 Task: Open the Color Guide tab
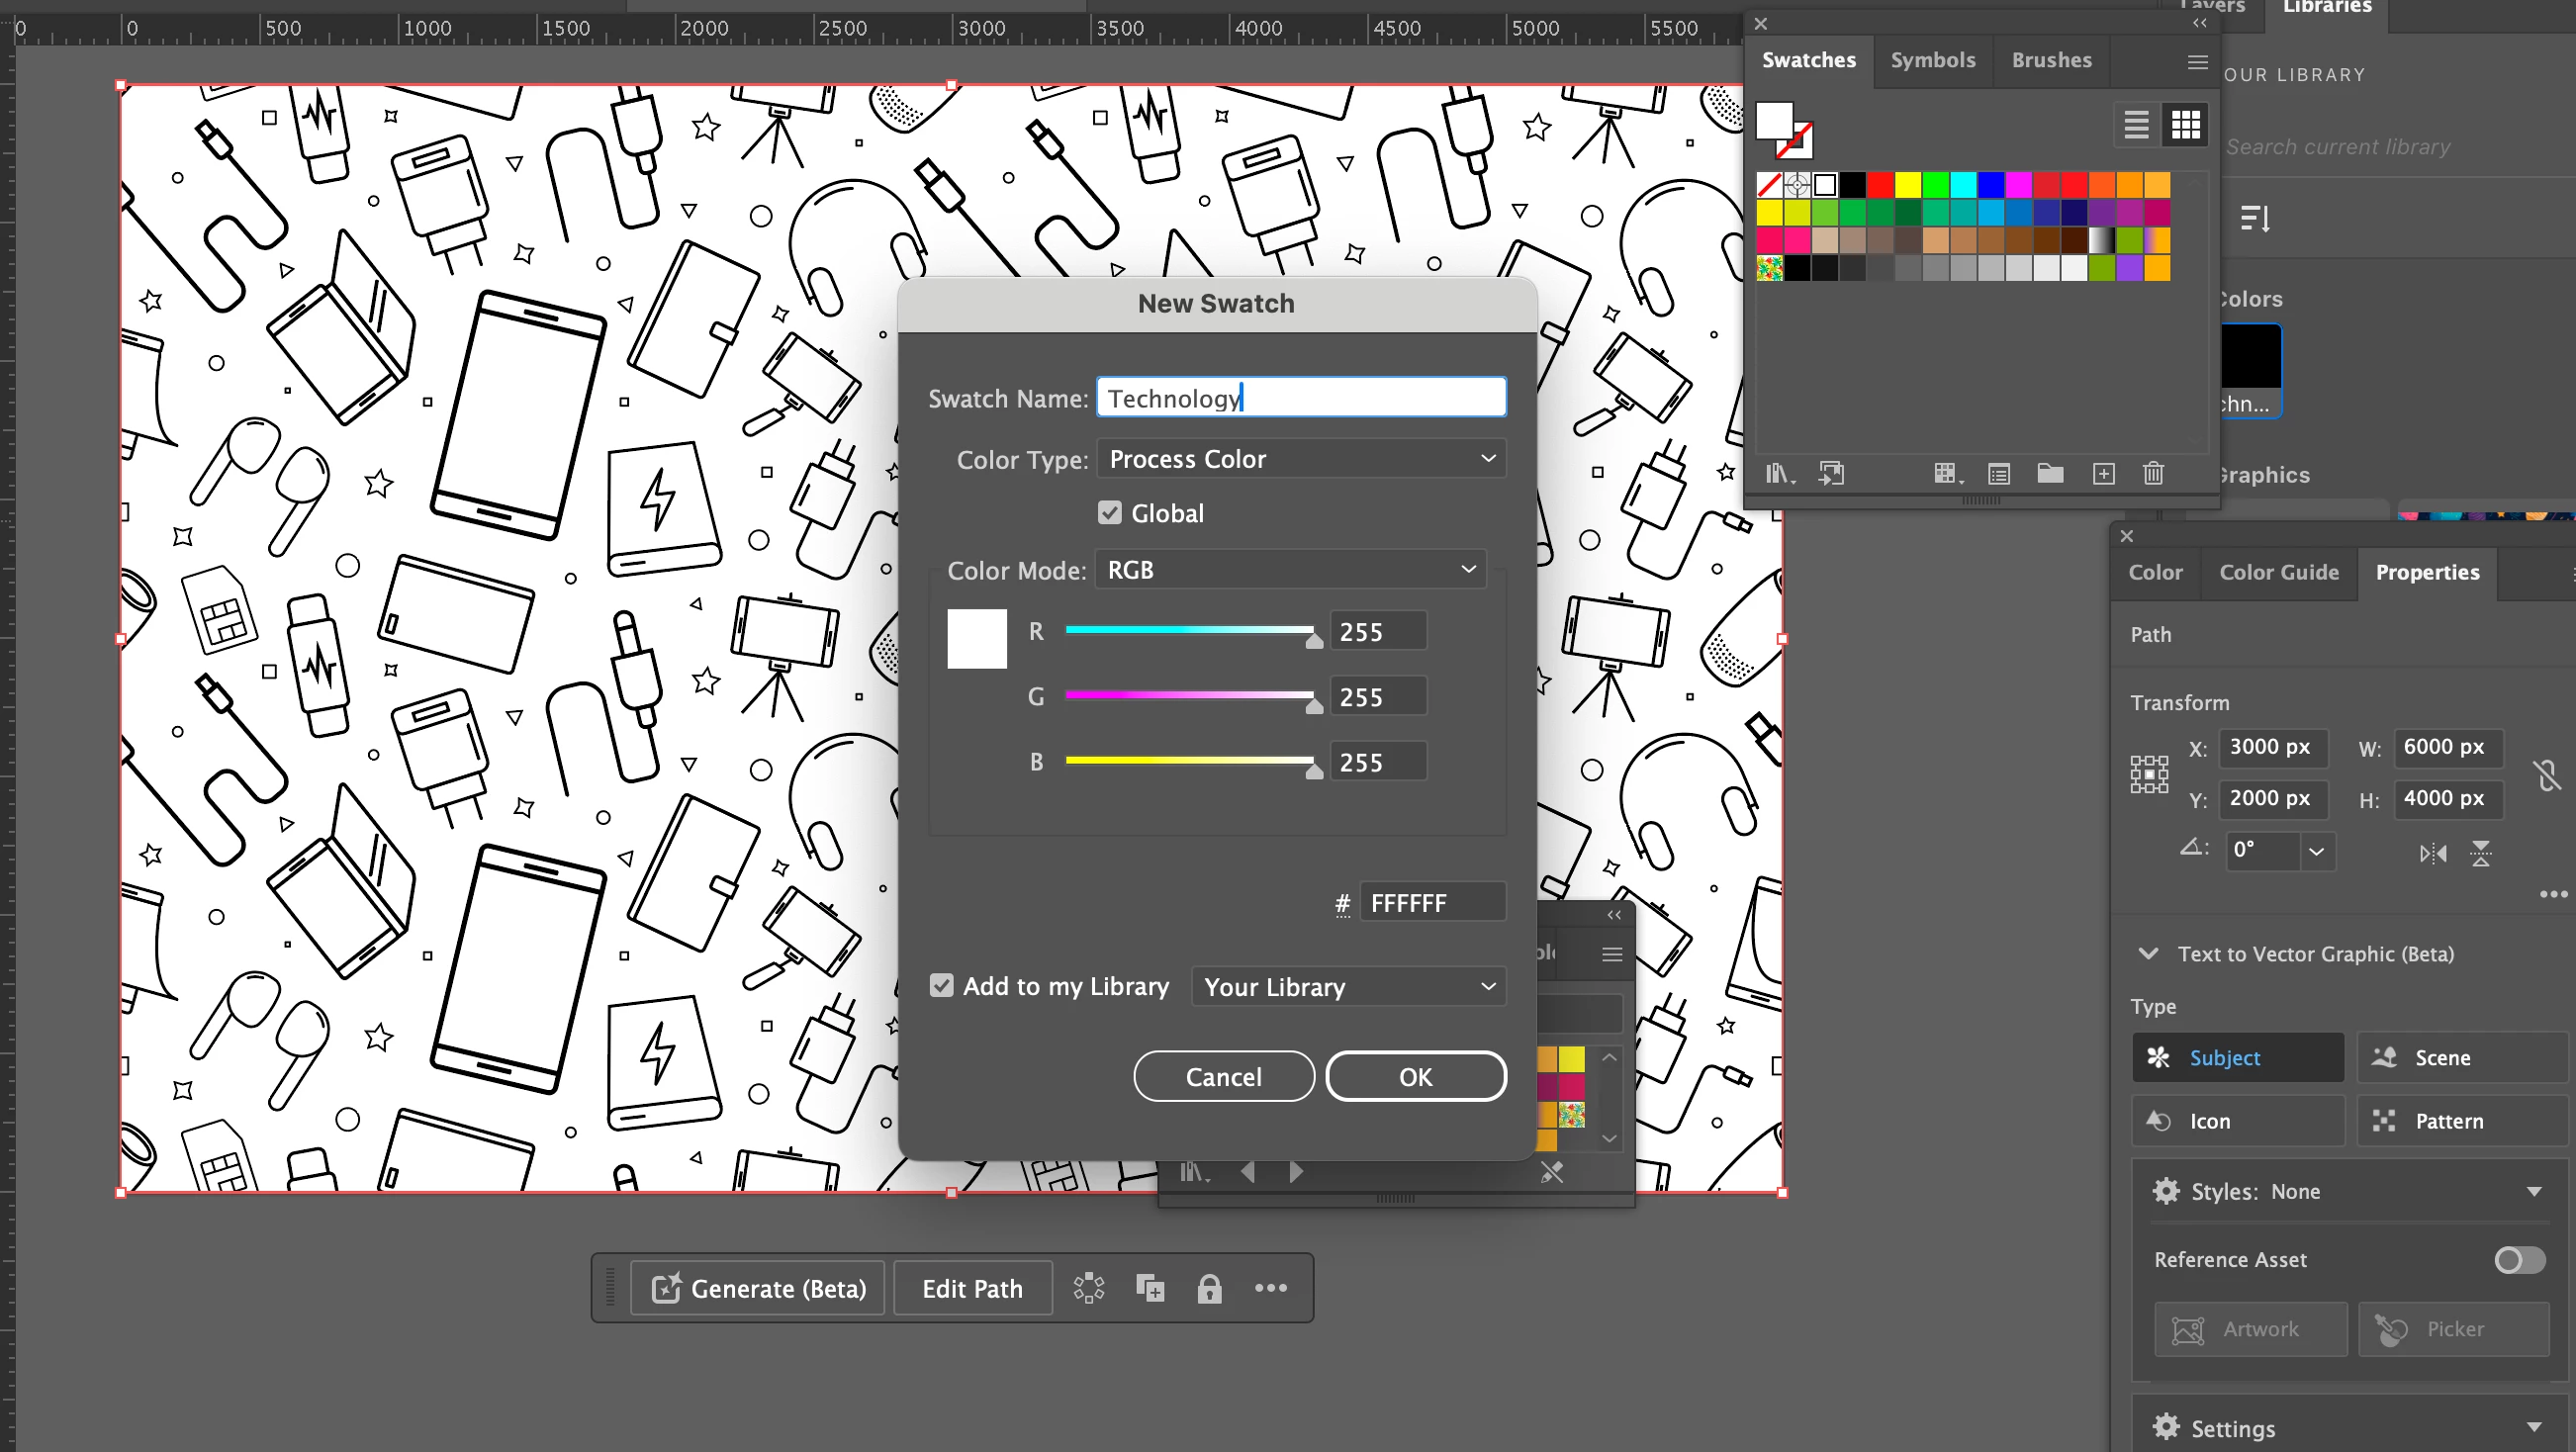point(2278,572)
